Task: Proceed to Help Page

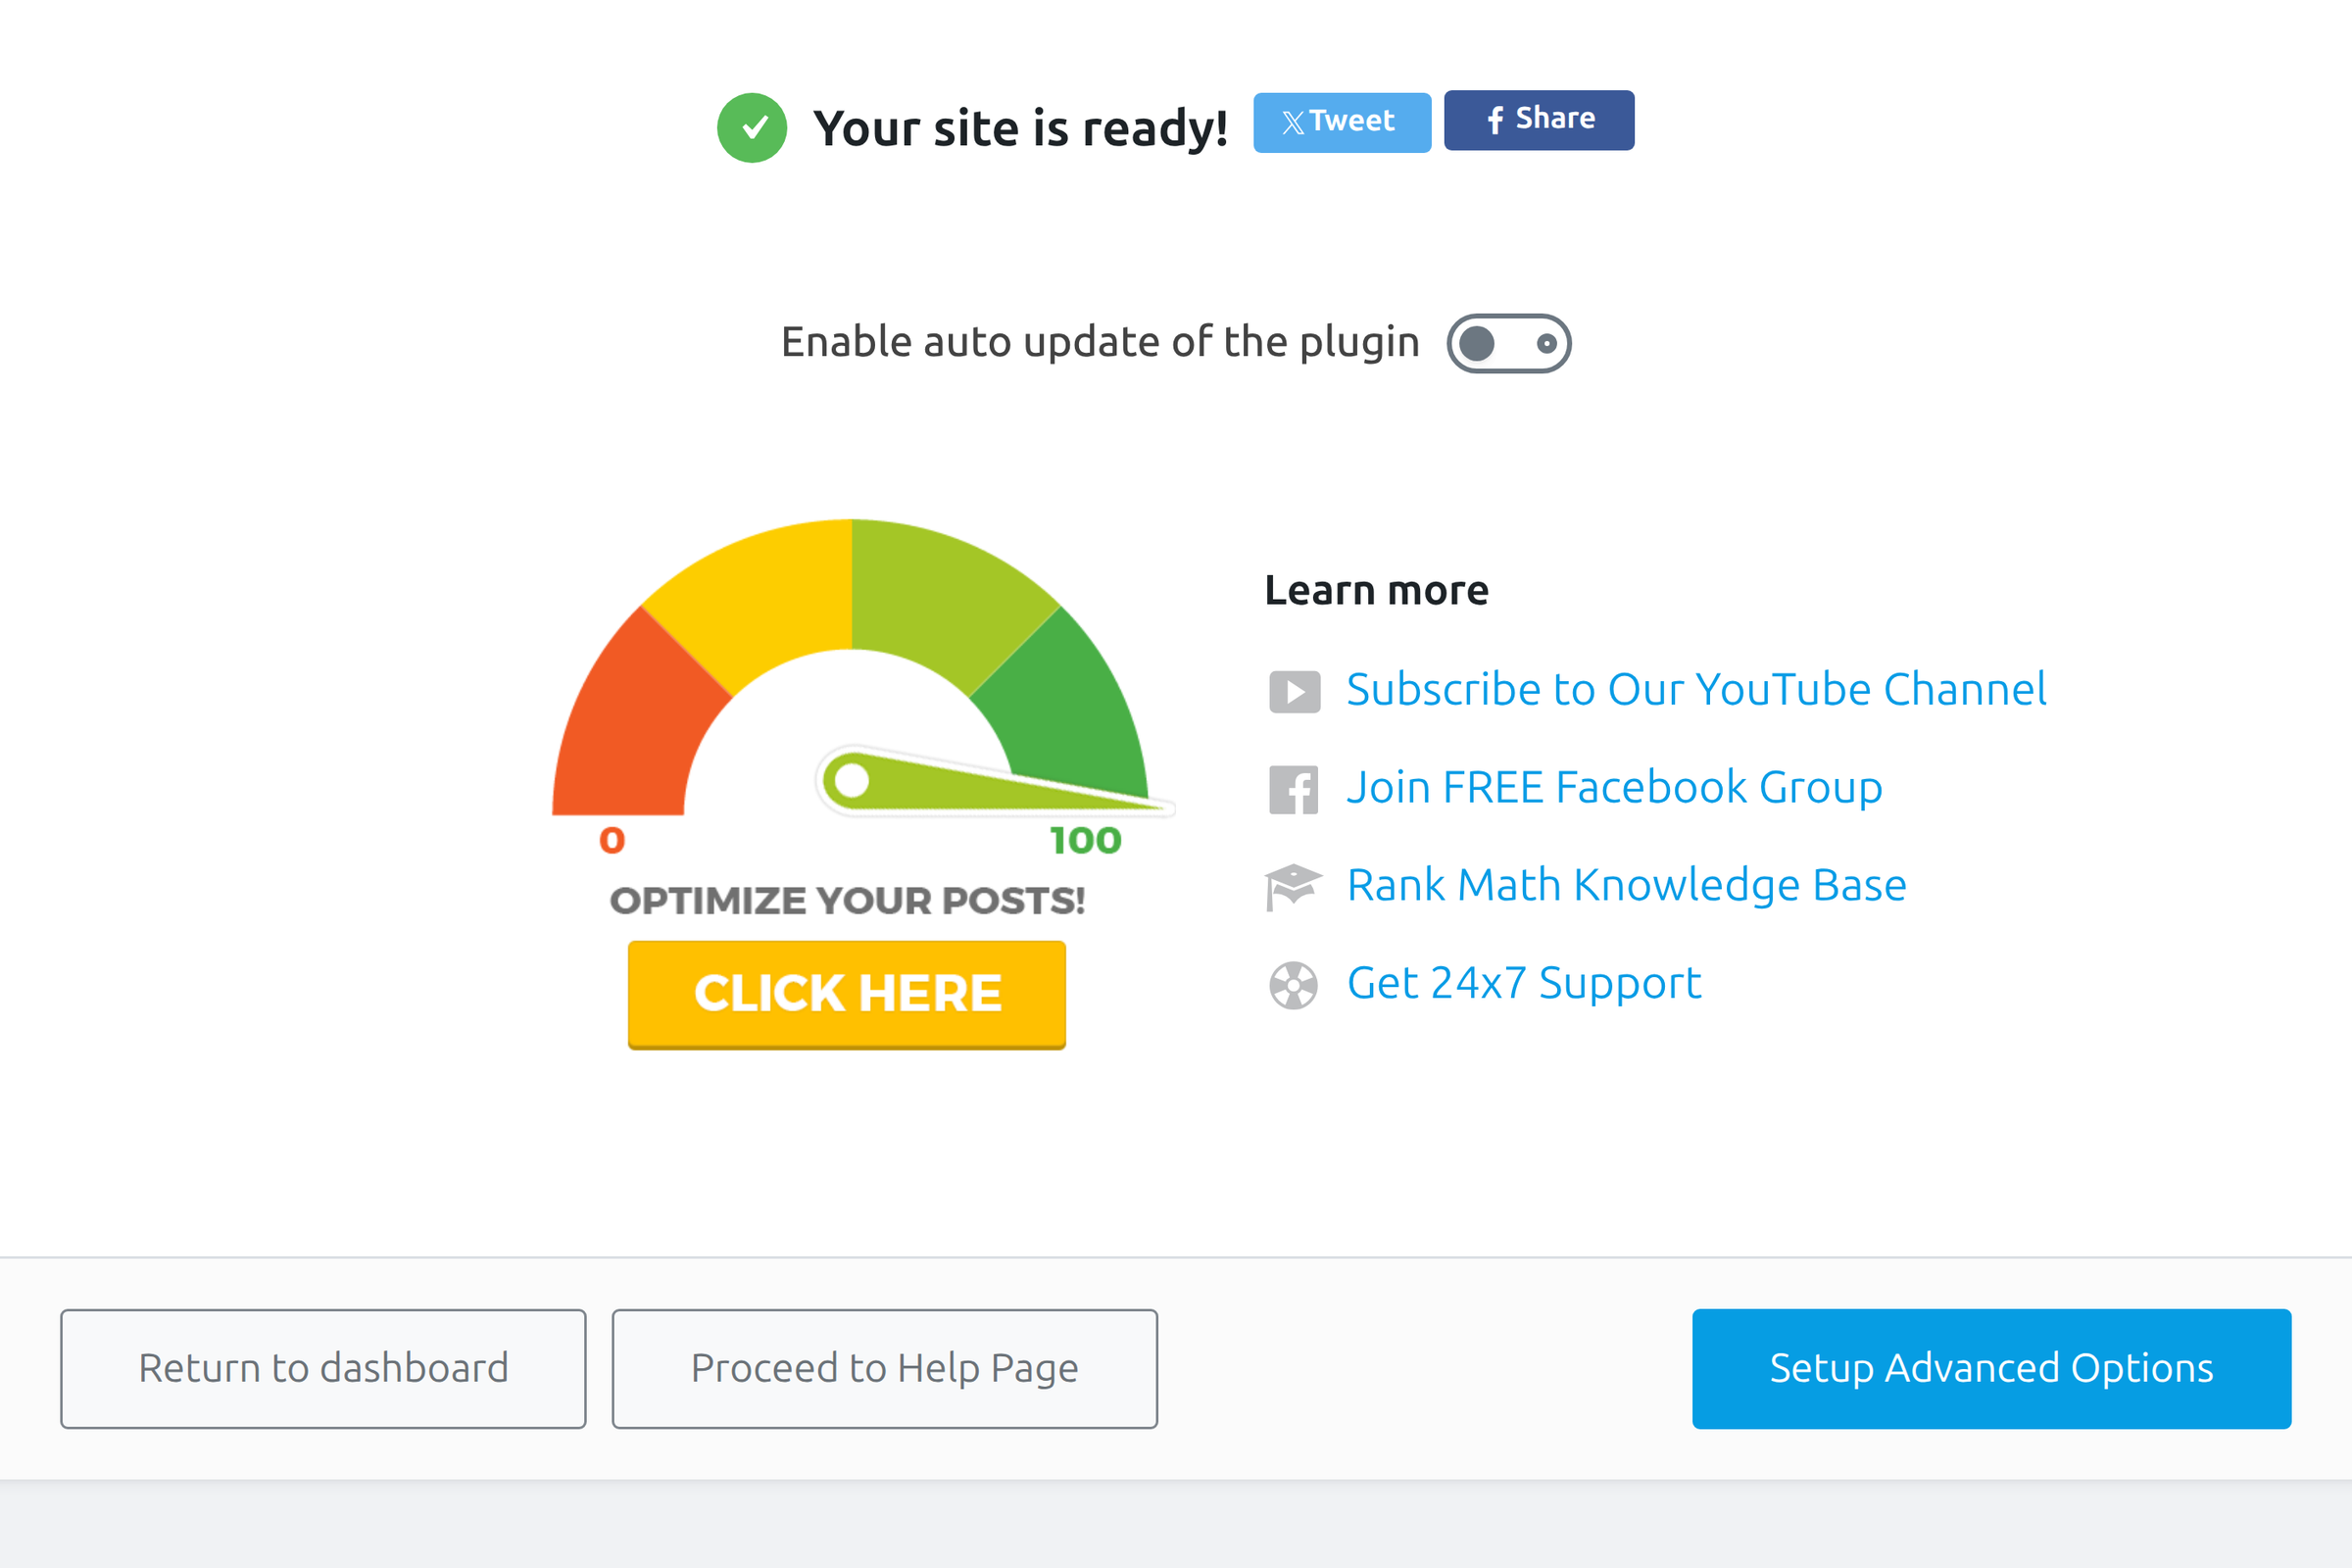Action: click(x=885, y=1369)
